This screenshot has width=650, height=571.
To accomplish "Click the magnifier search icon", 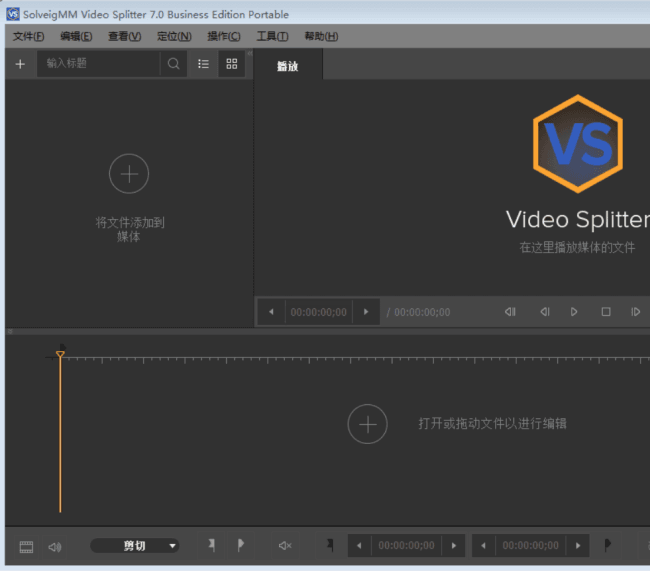I will click(x=173, y=63).
